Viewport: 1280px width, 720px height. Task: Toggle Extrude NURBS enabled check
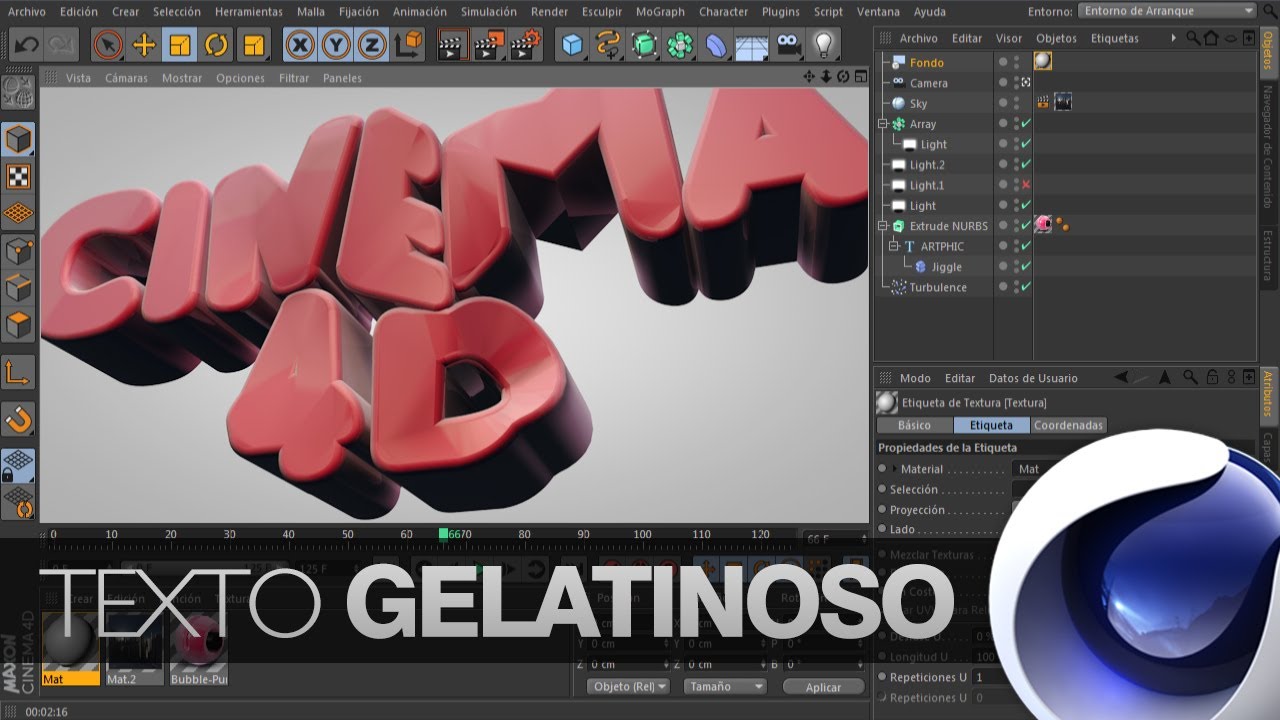[1025, 226]
